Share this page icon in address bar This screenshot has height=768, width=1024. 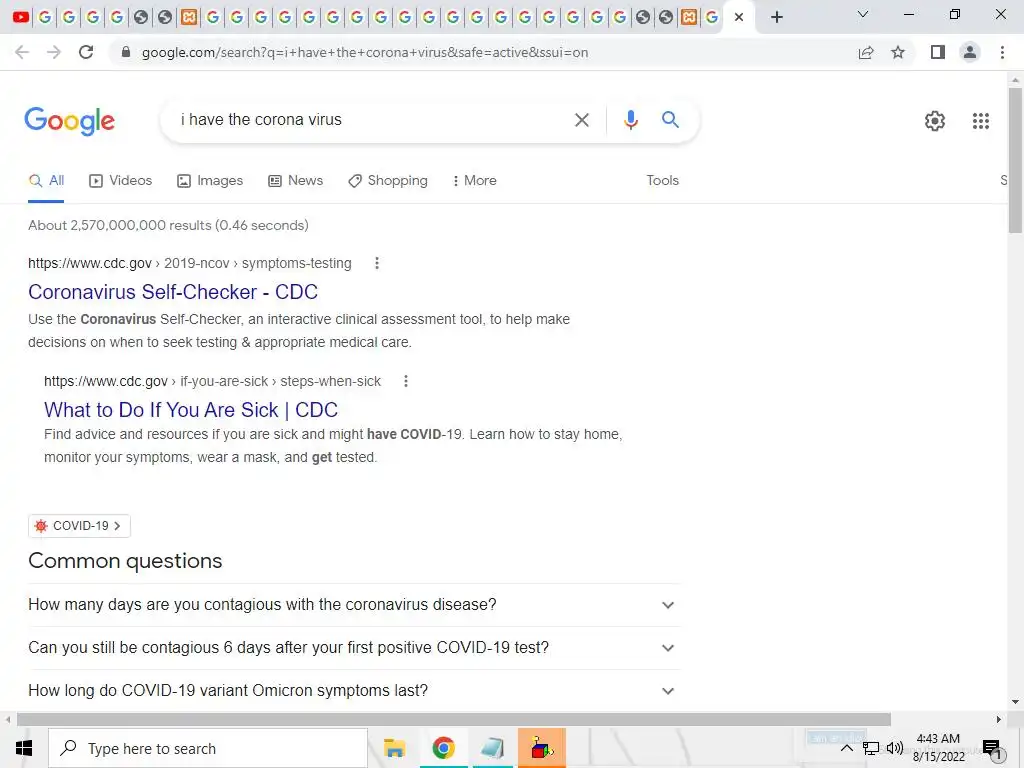tap(866, 52)
